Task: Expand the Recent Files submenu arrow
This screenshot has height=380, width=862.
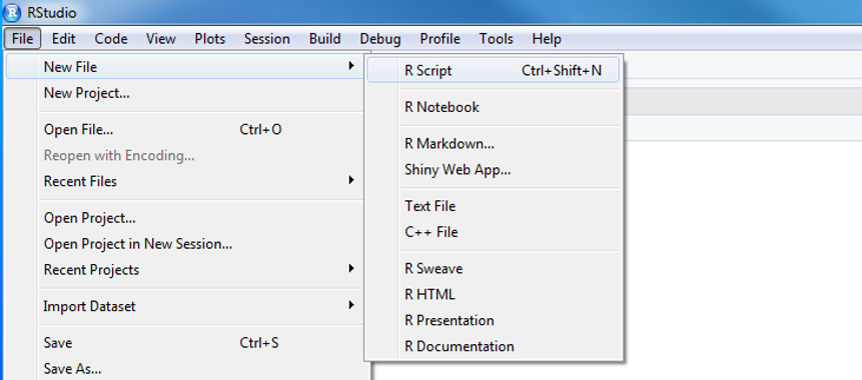Action: point(351,180)
